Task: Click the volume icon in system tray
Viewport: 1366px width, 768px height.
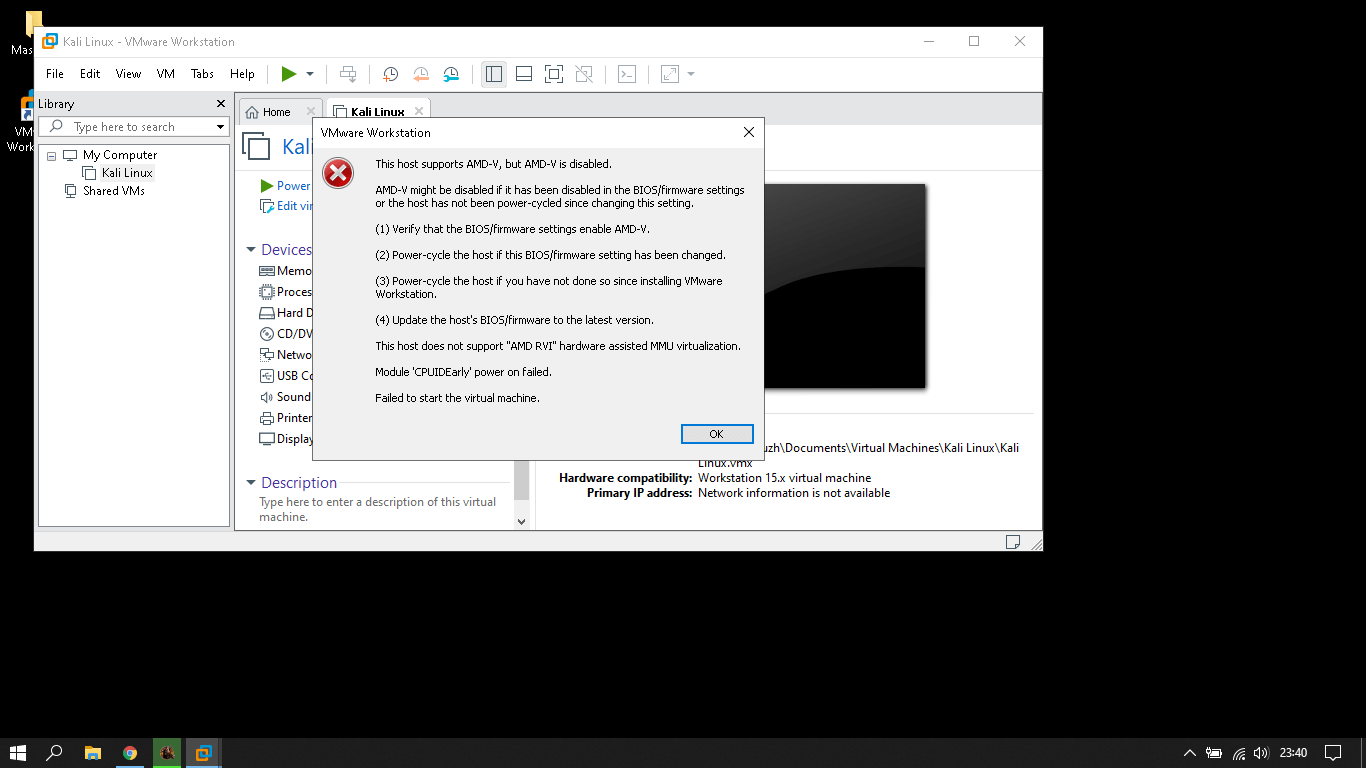Action: pyautogui.click(x=1261, y=753)
